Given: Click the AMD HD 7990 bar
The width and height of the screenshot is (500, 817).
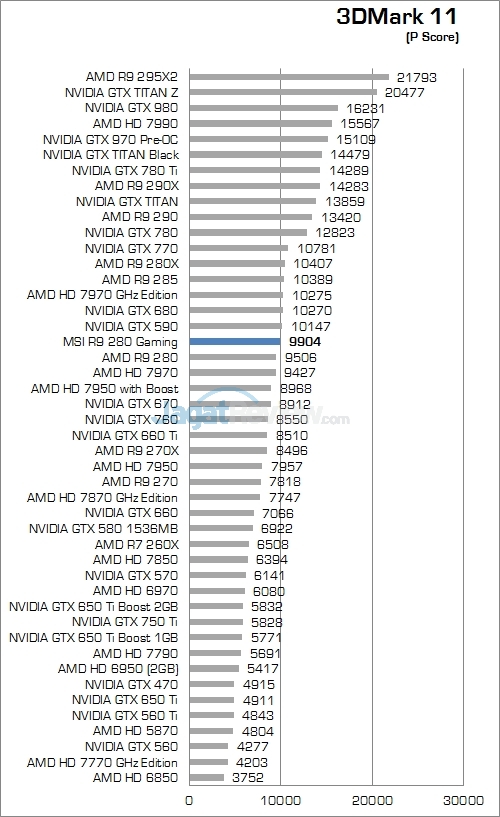Looking at the screenshot, I should [261, 123].
